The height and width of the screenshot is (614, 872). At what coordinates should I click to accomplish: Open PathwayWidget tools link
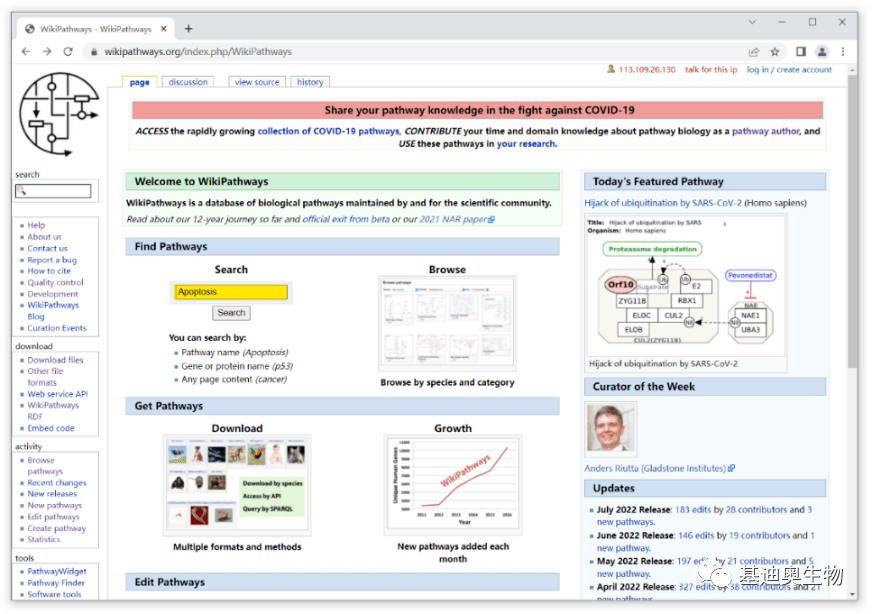pyautogui.click(x=57, y=571)
